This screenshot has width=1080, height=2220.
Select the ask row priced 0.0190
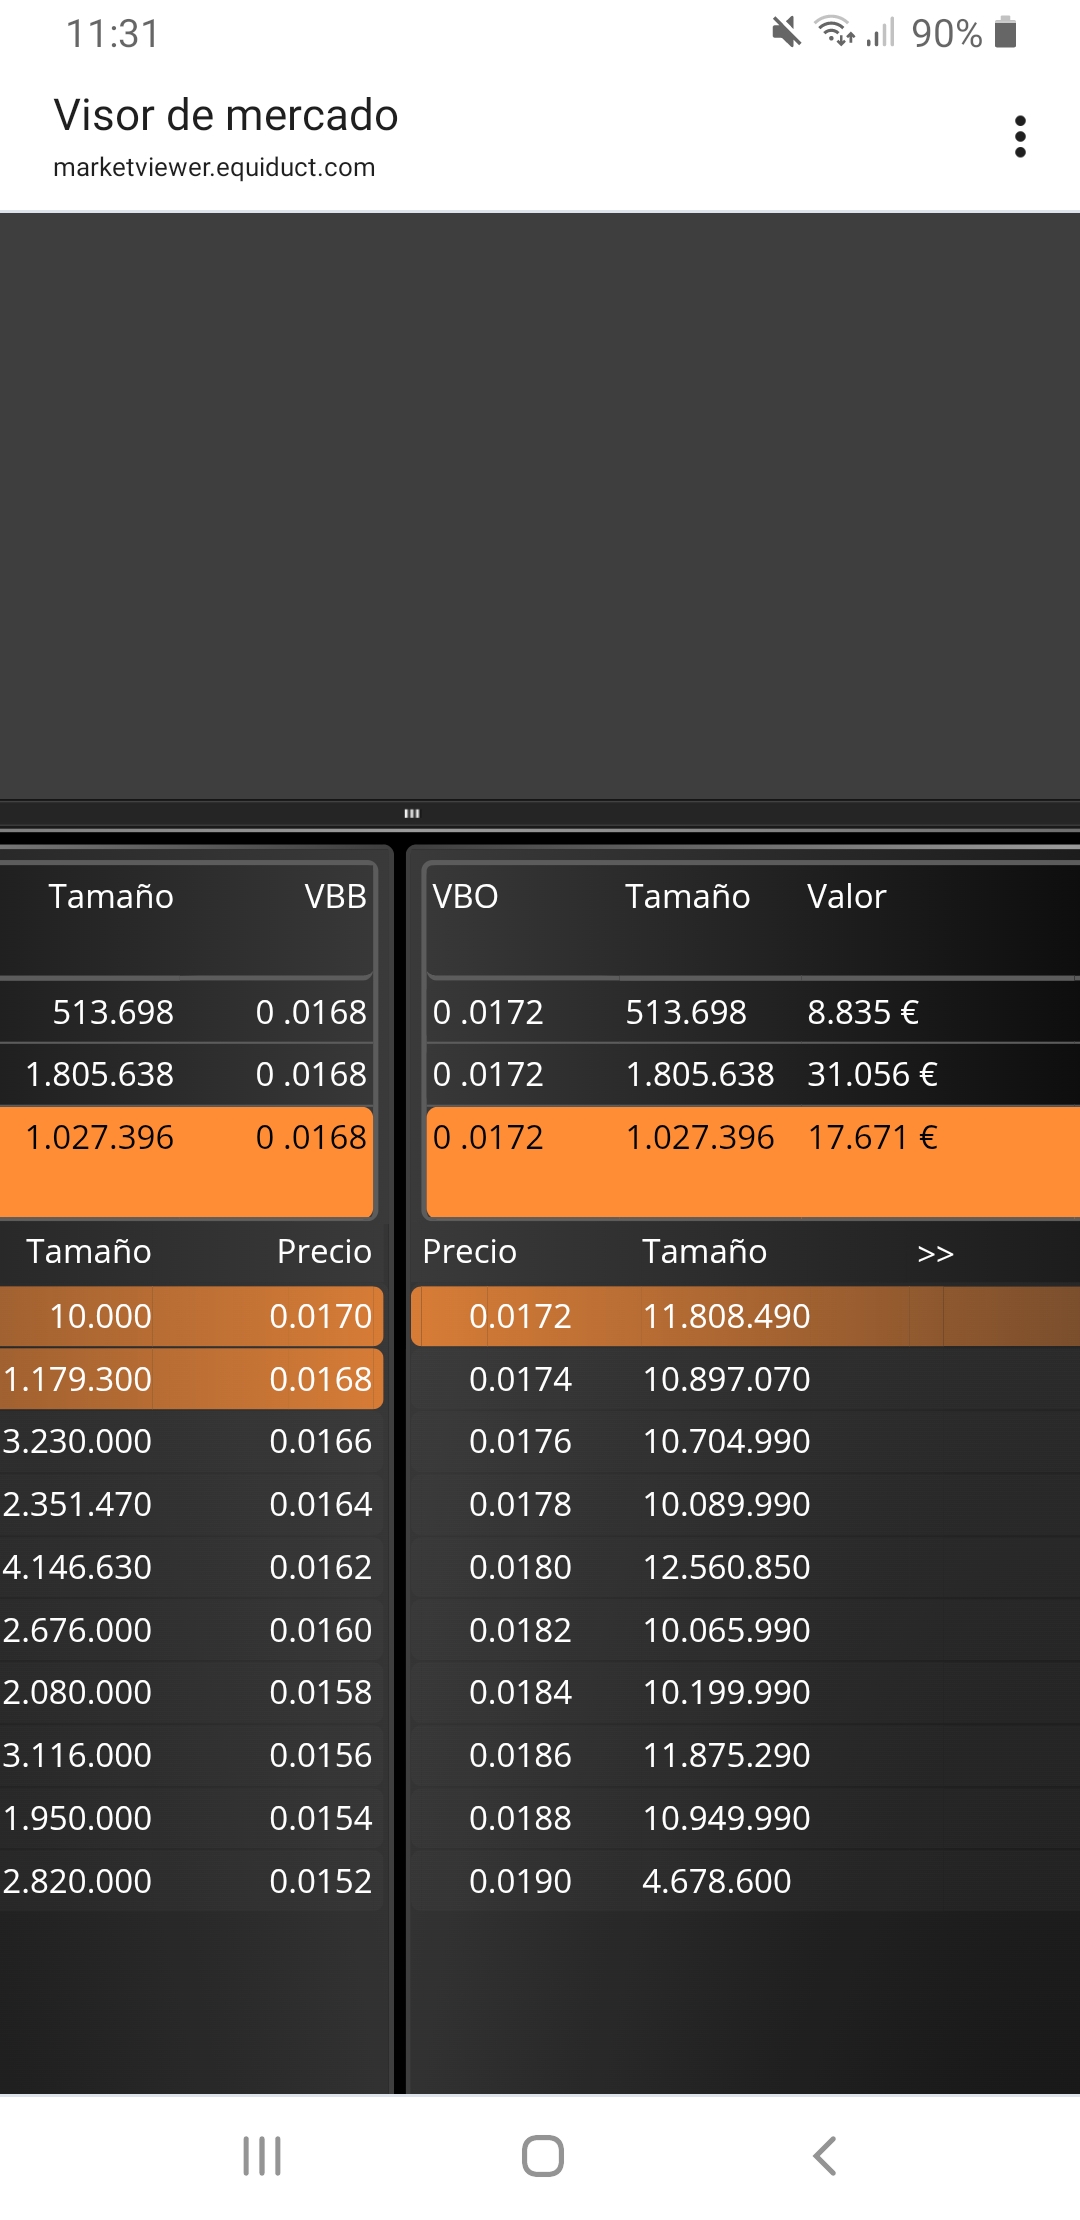(x=746, y=1881)
